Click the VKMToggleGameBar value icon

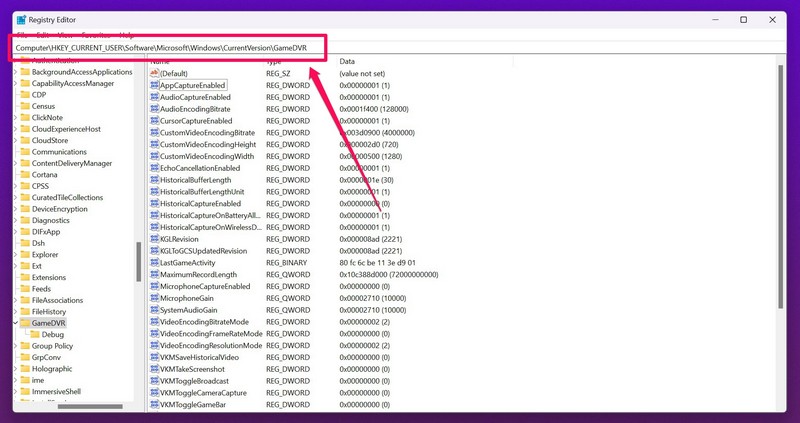(x=154, y=404)
